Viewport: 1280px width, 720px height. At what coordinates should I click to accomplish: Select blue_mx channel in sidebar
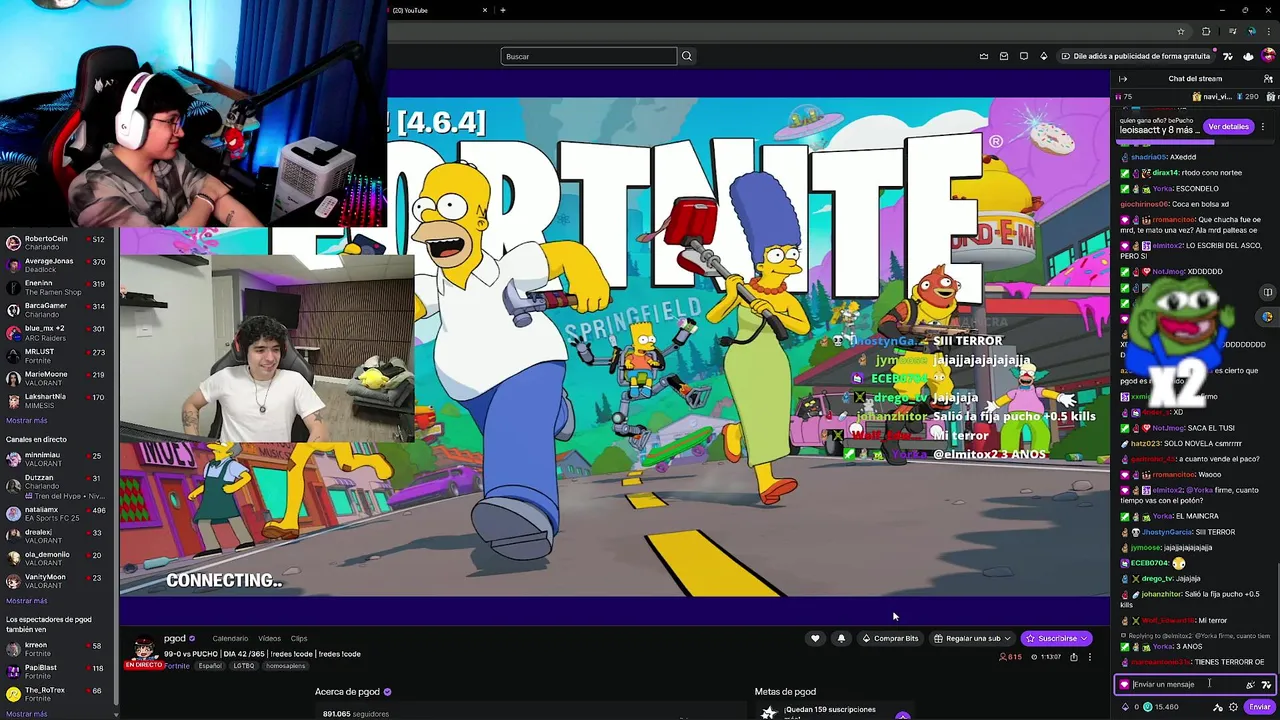(58, 333)
